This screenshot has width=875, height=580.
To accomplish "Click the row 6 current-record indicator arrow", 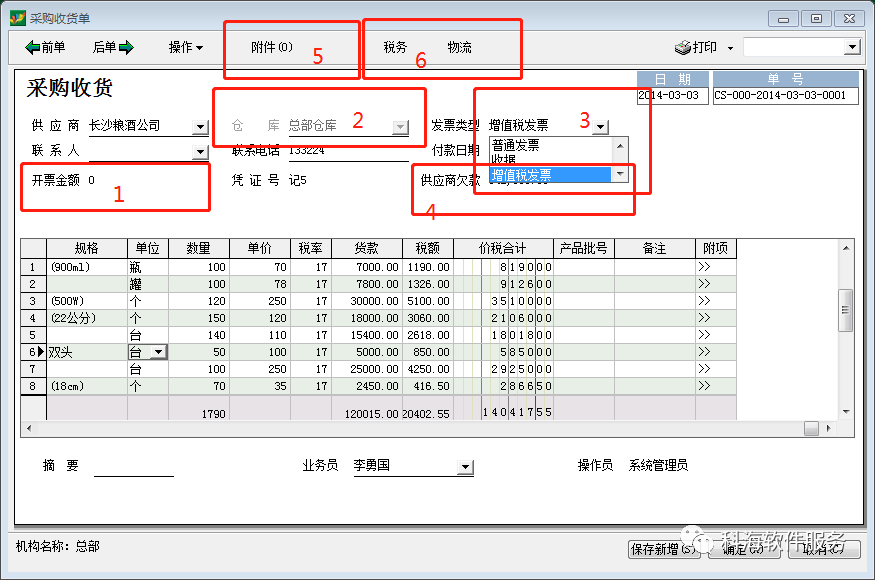I will pyautogui.click(x=40, y=352).
